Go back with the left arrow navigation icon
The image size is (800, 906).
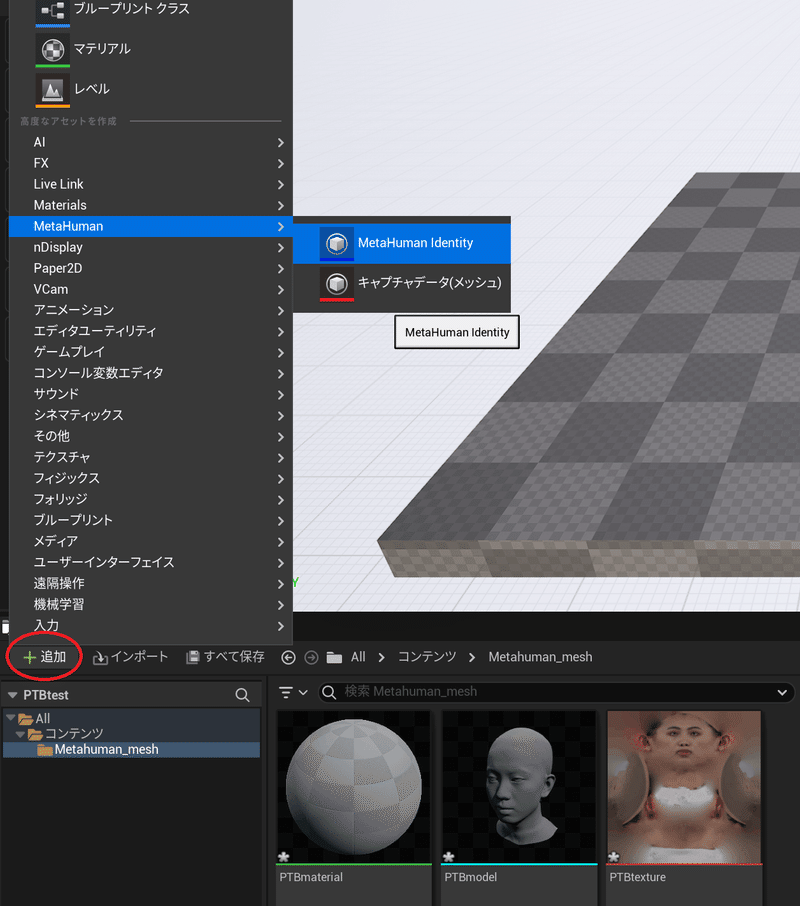[288, 658]
